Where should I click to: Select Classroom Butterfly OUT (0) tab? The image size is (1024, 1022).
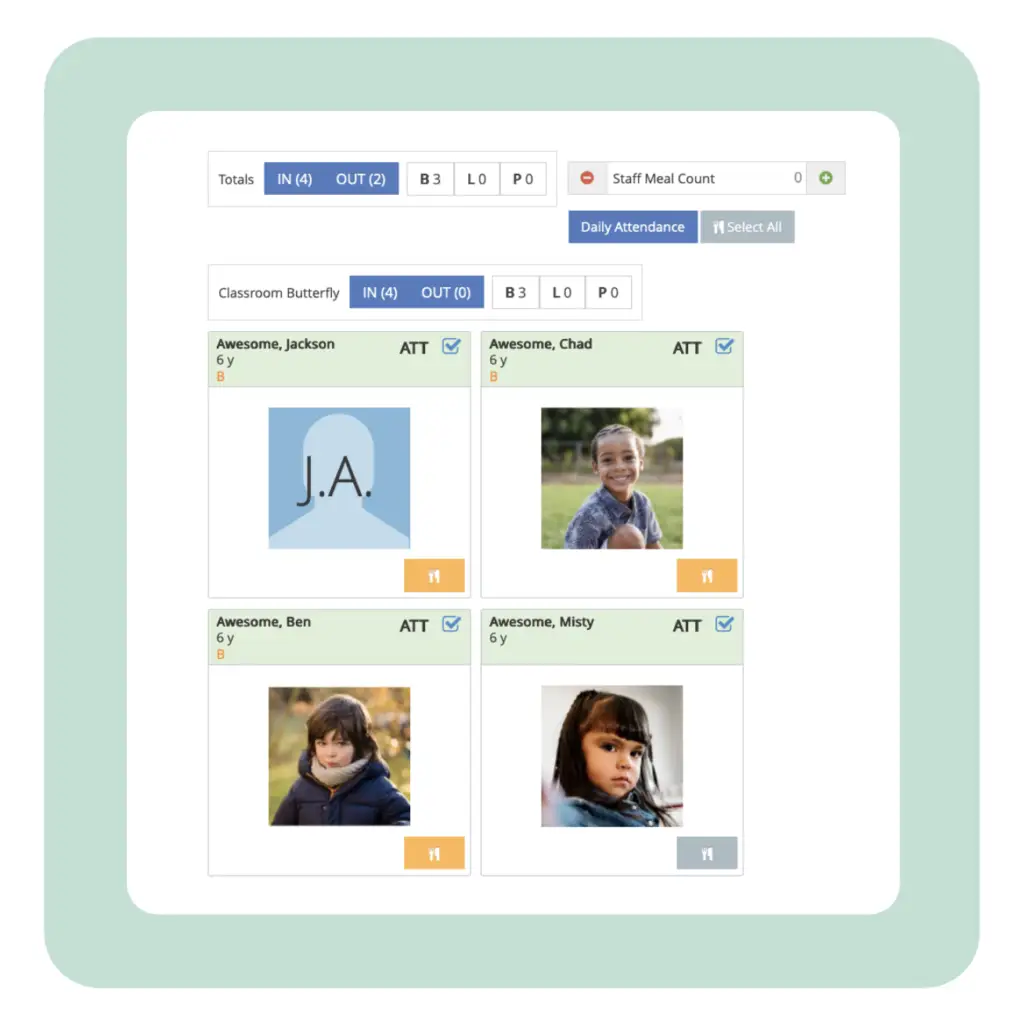[446, 293]
